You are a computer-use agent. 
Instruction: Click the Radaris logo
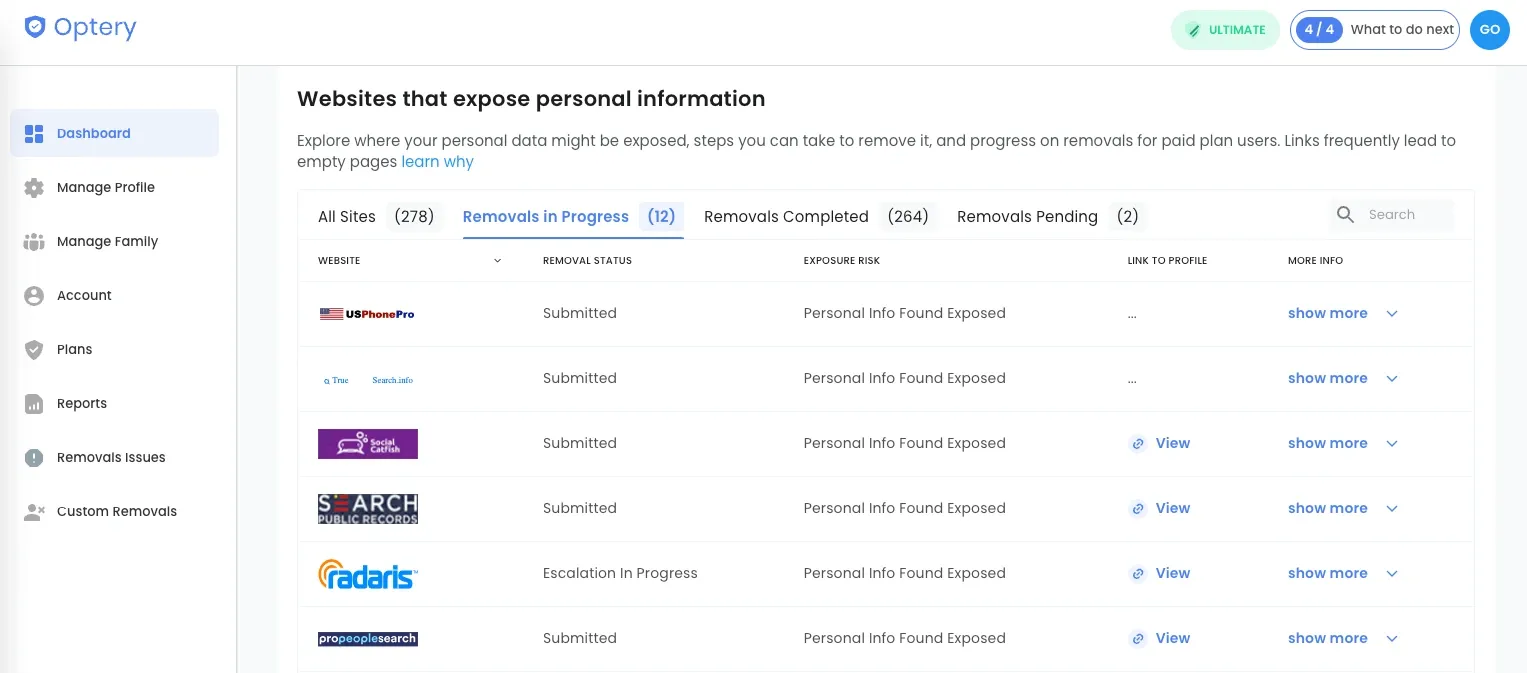click(x=368, y=574)
